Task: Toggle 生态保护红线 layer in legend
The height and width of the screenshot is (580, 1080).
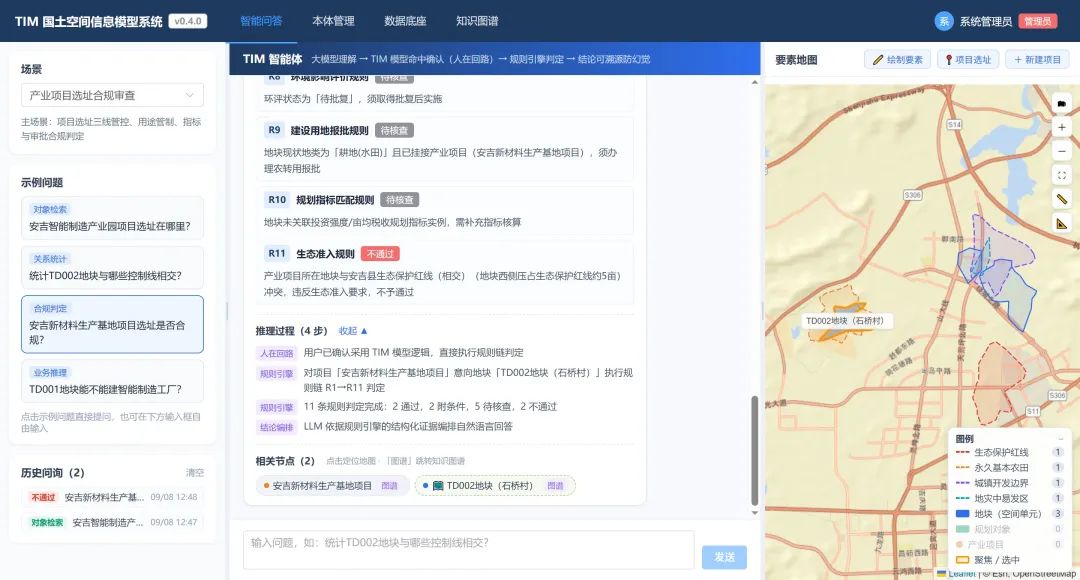Action: point(1009,452)
